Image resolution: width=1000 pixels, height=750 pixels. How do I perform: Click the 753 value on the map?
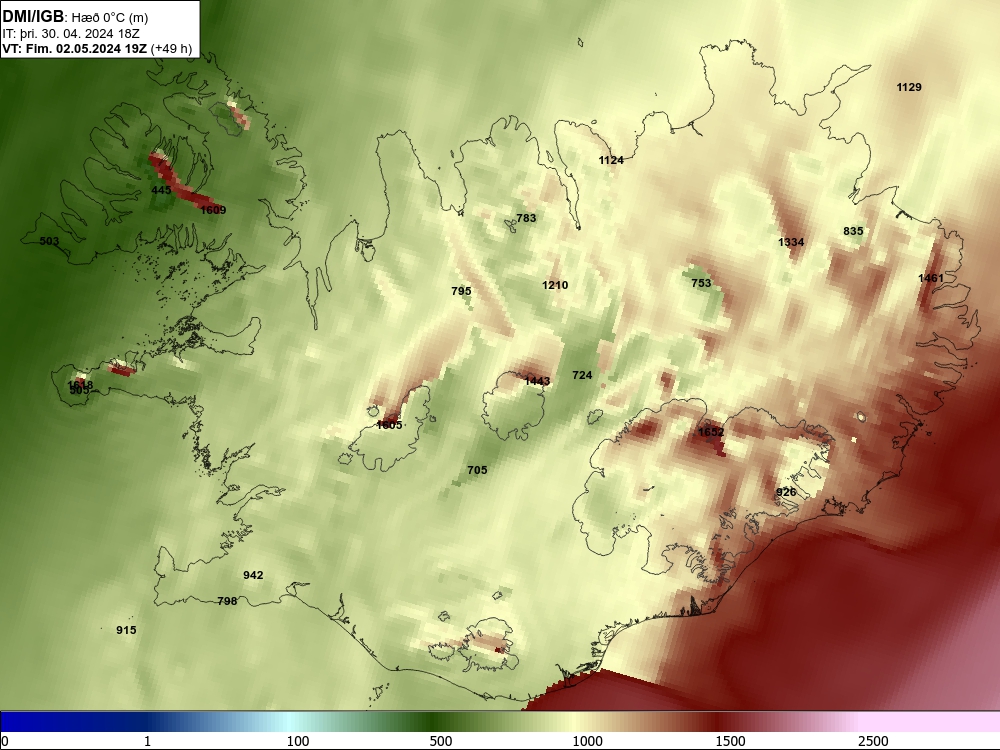tap(701, 283)
